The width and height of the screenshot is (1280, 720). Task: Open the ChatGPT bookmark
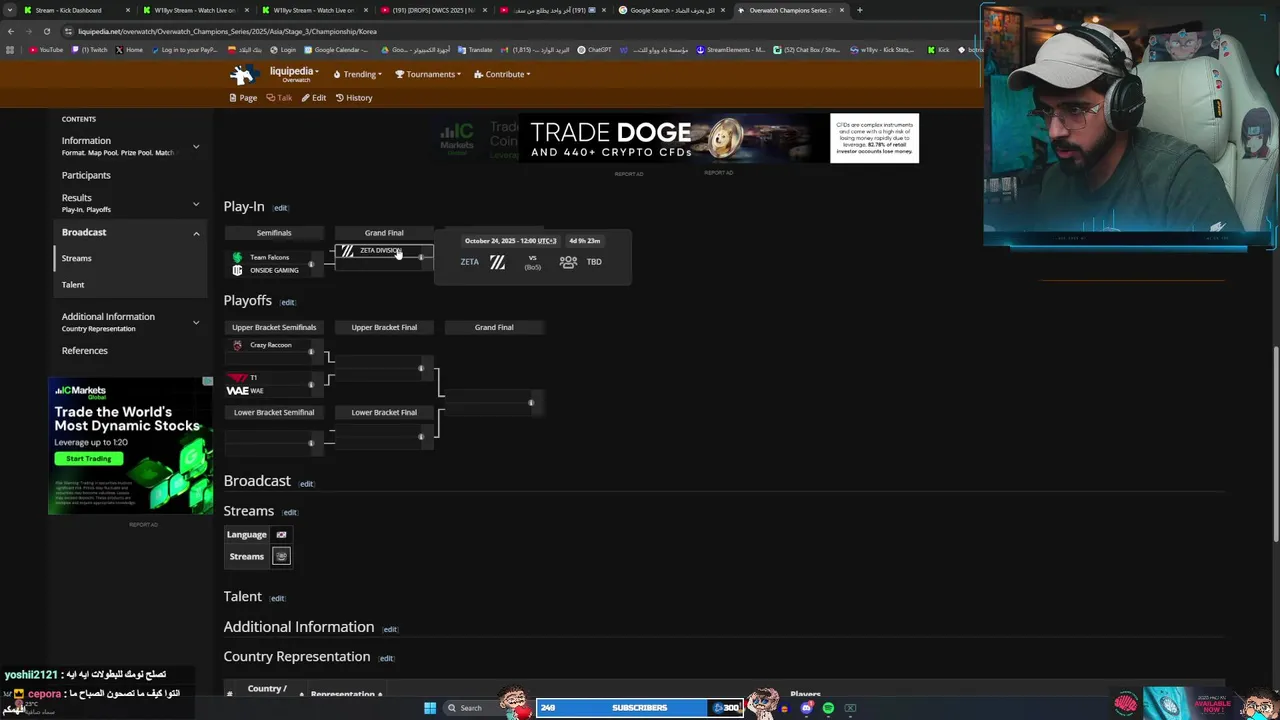(x=594, y=49)
